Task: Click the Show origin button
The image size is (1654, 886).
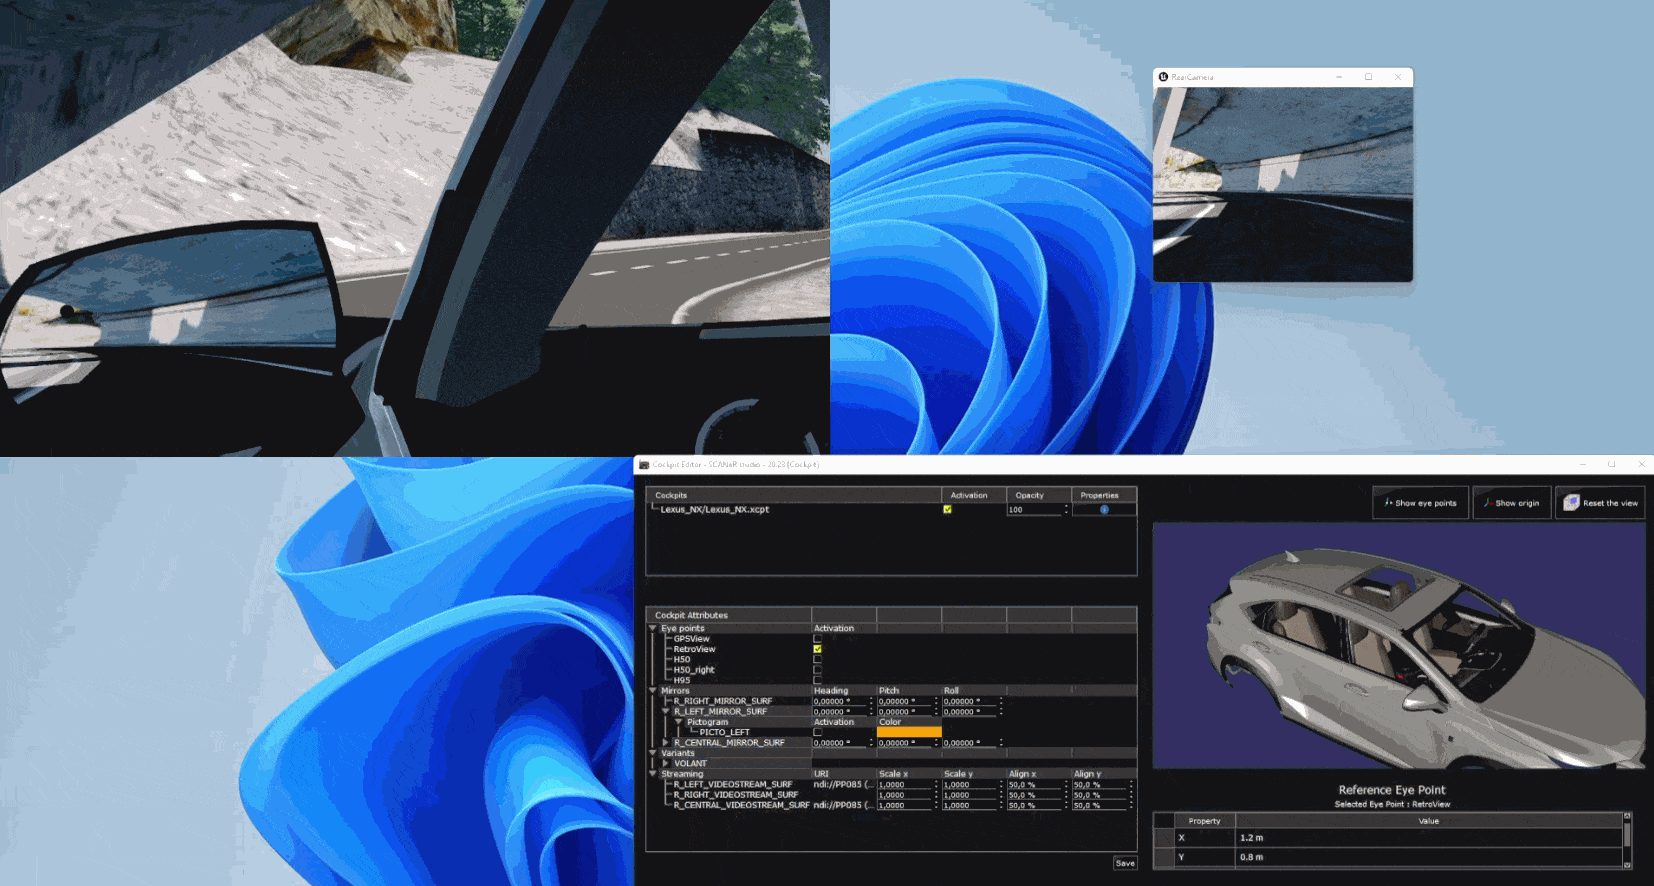Action: pyautogui.click(x=1511, y=503)
